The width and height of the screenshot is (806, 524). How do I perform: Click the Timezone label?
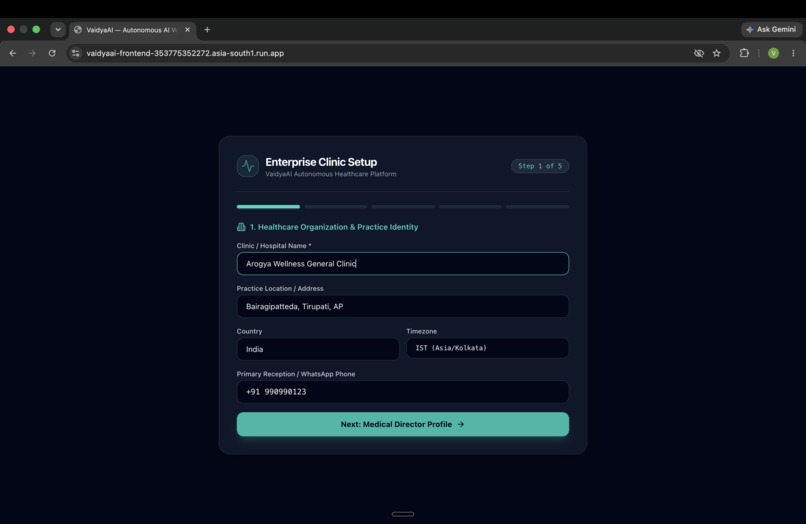422,331
